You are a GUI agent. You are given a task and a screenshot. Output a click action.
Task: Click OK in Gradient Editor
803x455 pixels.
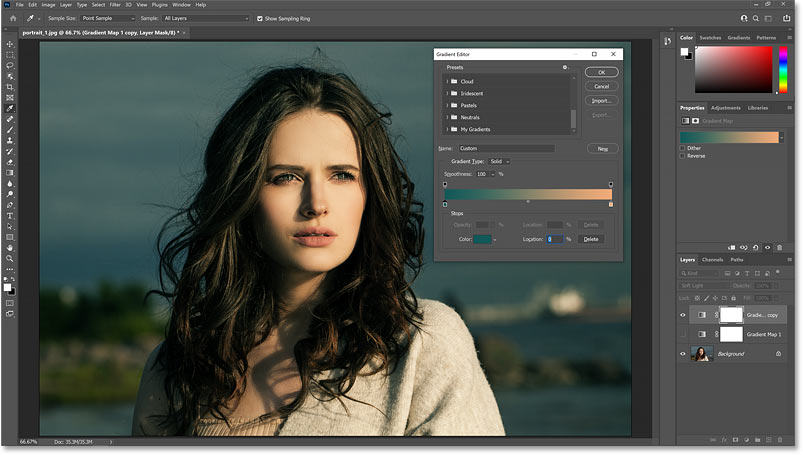tap(602, 72)
